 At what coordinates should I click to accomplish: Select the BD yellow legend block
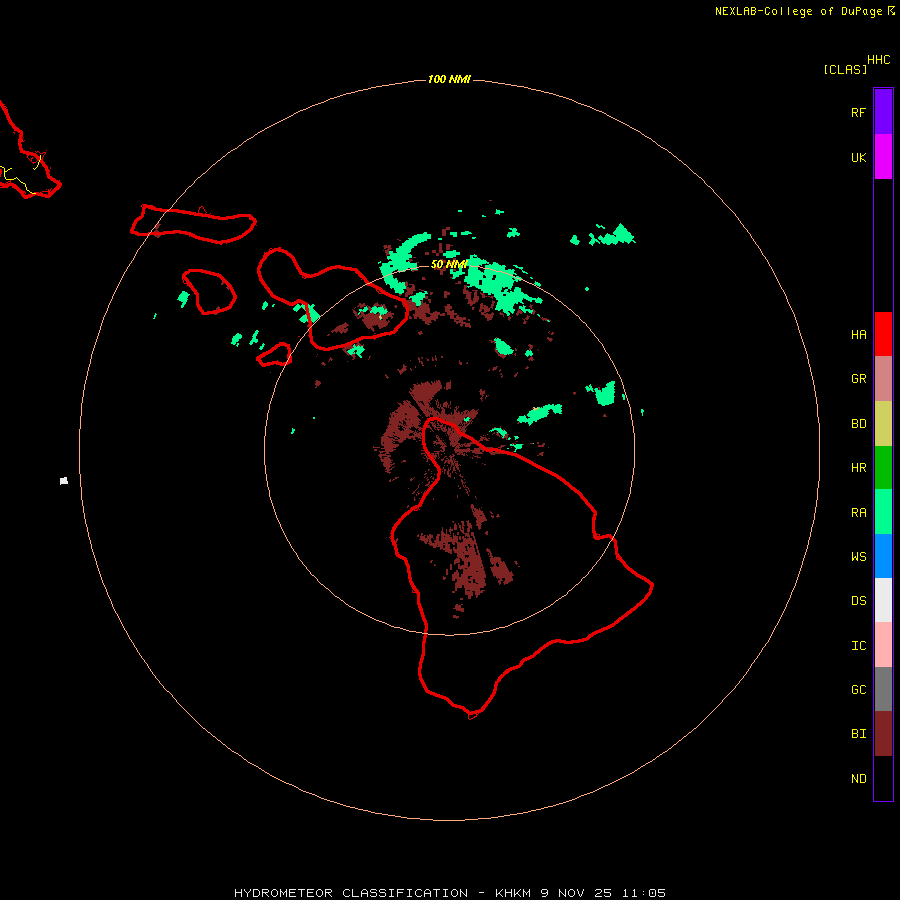(883, 424)
